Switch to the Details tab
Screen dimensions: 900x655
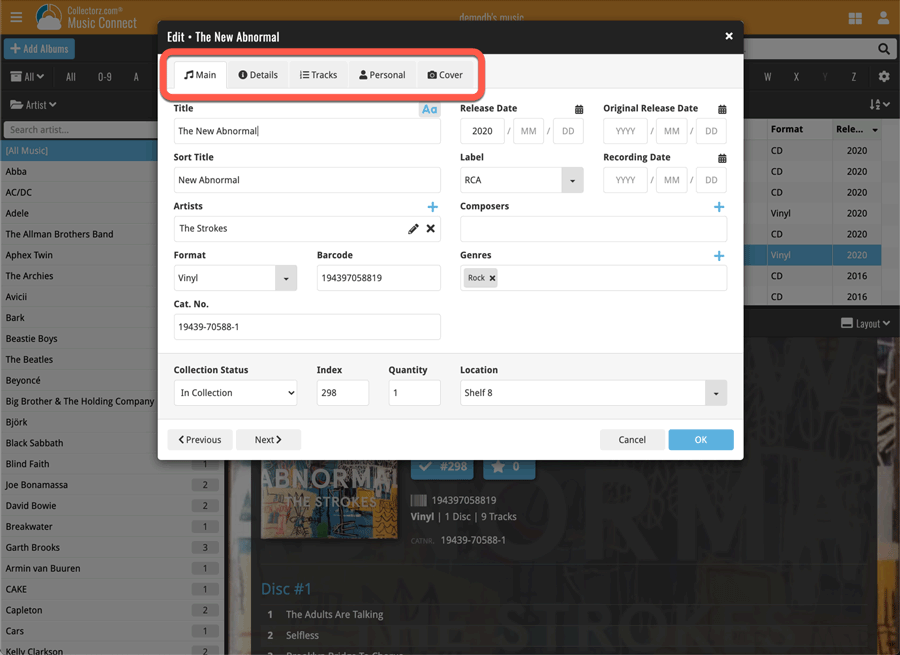(x=258, y=75)
